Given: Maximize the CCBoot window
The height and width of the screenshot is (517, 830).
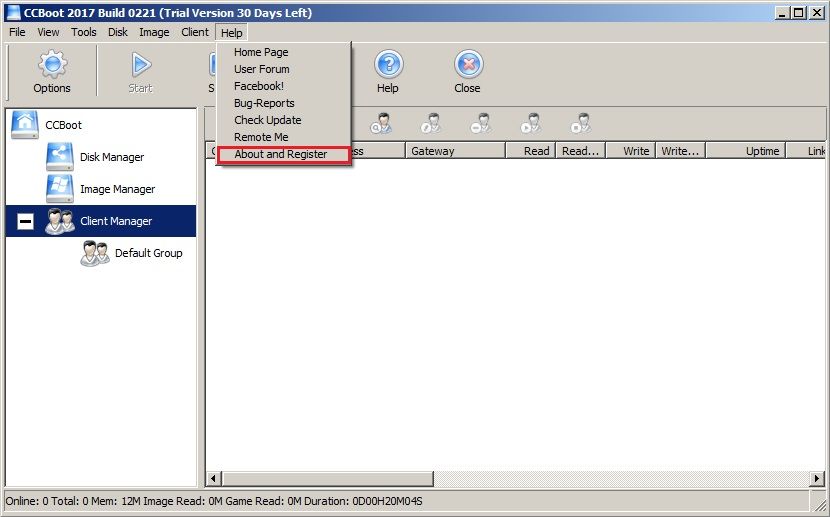Looking at the screenshot, I should [799, 13].
